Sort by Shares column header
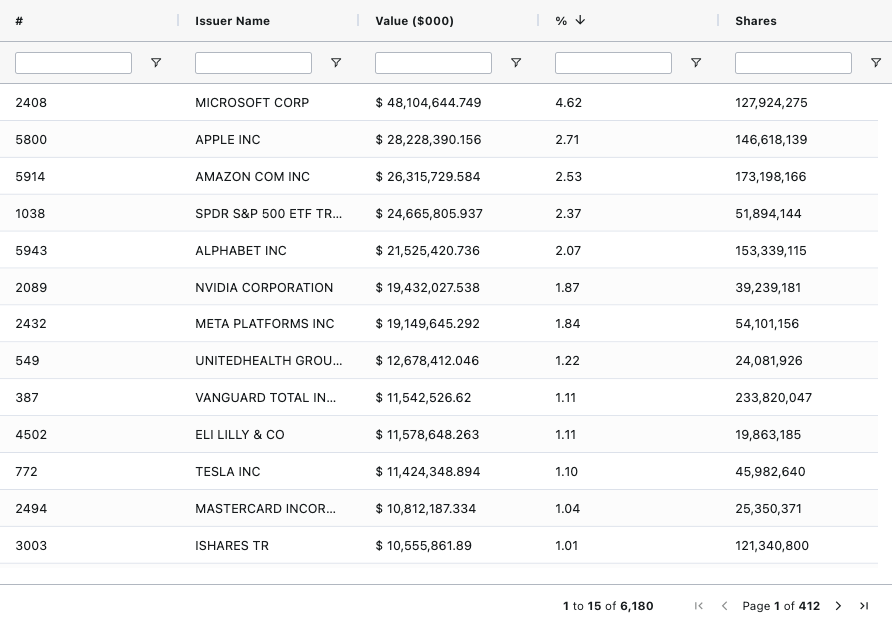Viewport: 892px width, 626px height. pyautogui.click(x=756, y=21)
